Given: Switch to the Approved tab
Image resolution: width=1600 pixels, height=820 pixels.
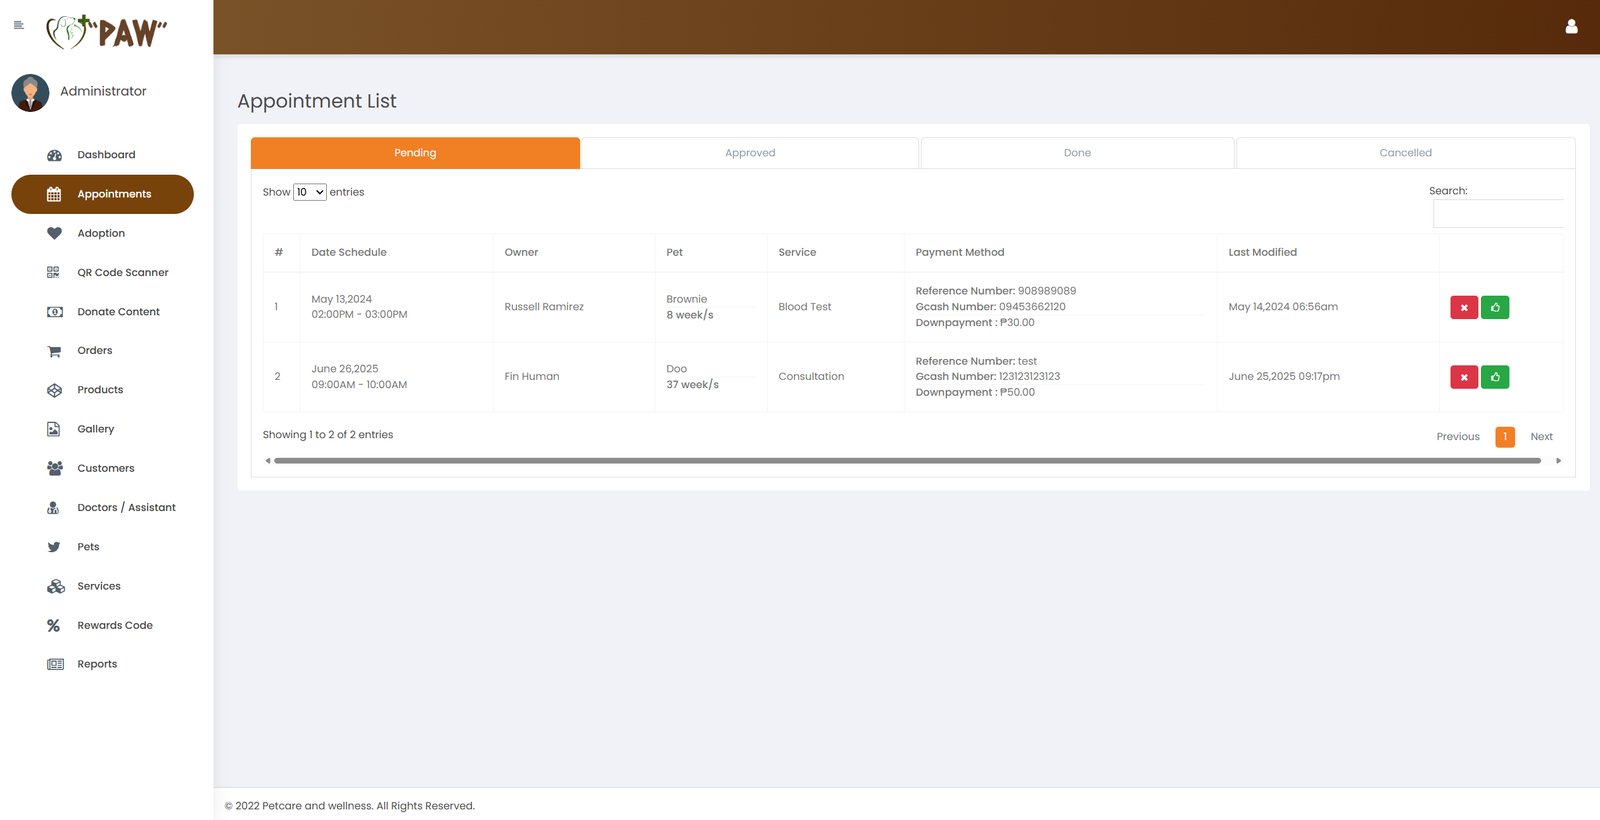Looking at the screenshot, I should pos(750,153).
